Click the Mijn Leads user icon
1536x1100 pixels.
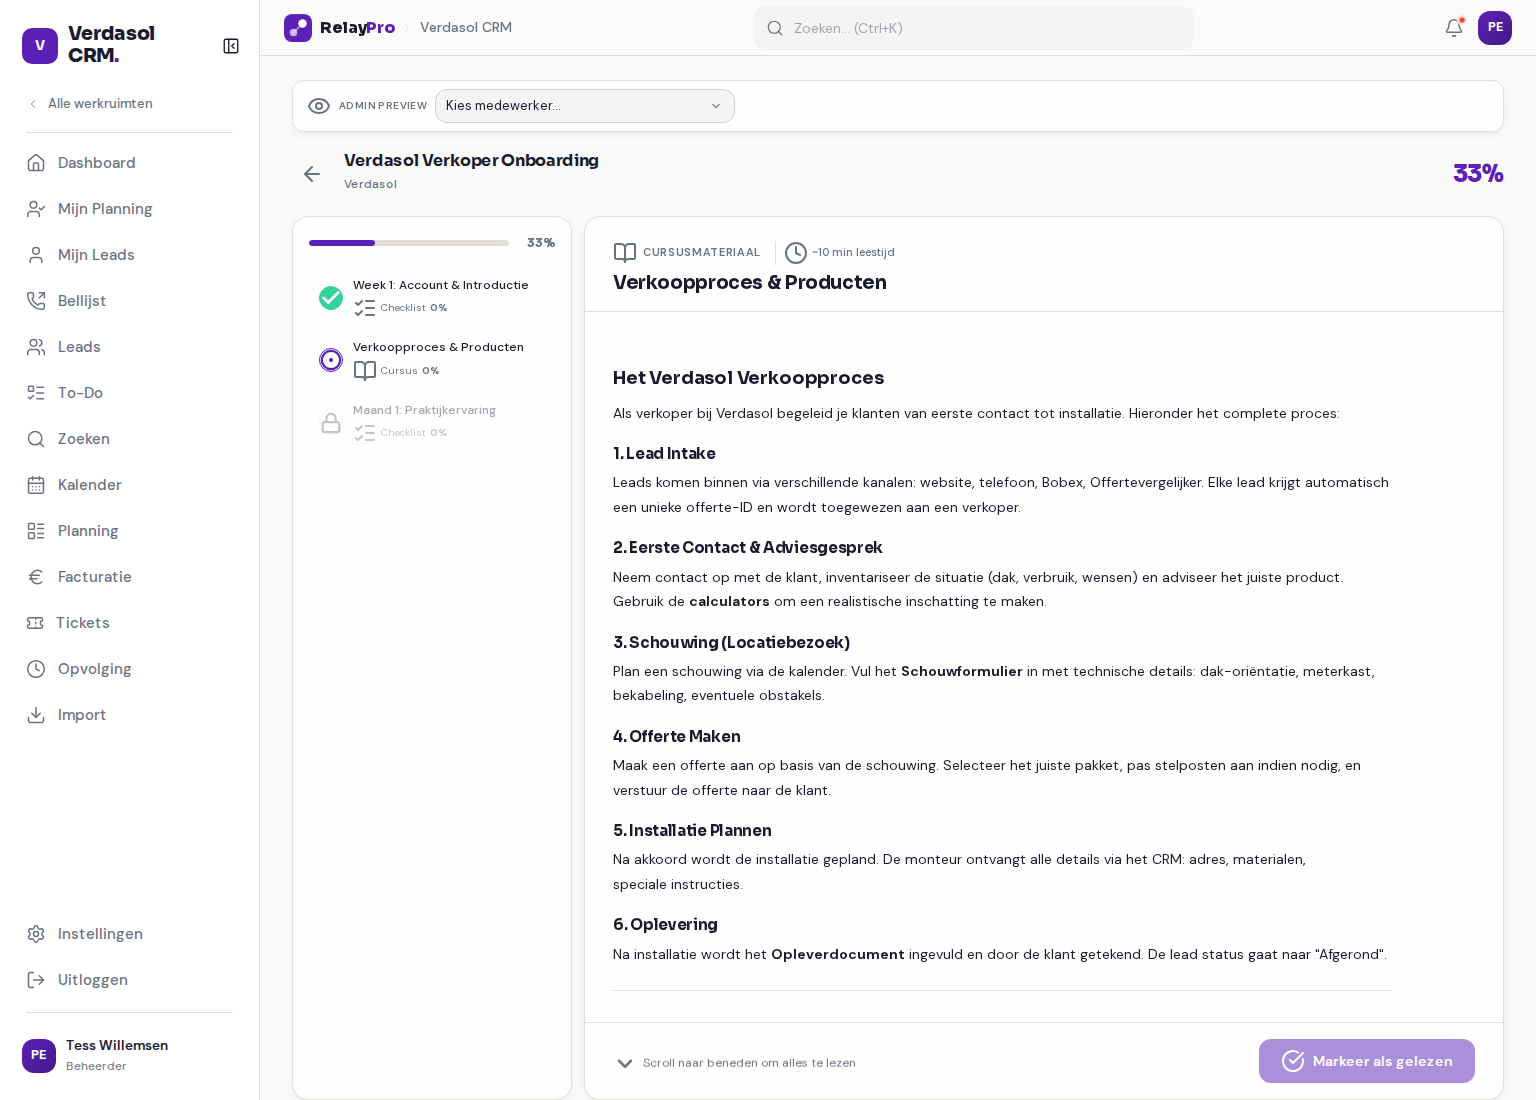pyautogui.click(x=36, y=255)
